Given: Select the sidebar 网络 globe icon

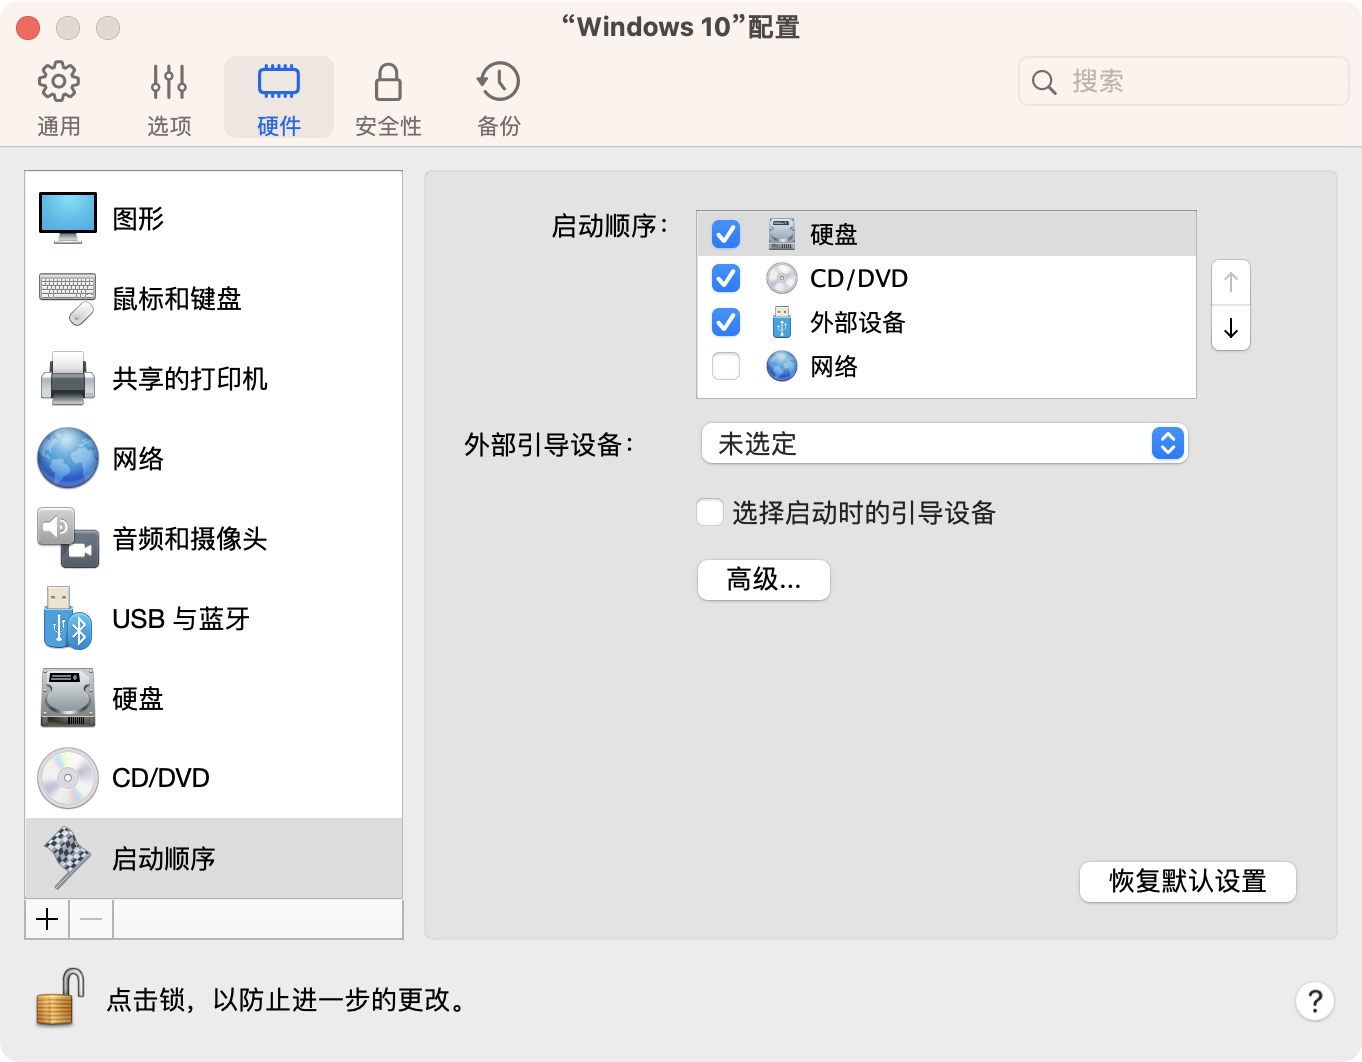Looking at the screenshot, I should click(68, 458).
